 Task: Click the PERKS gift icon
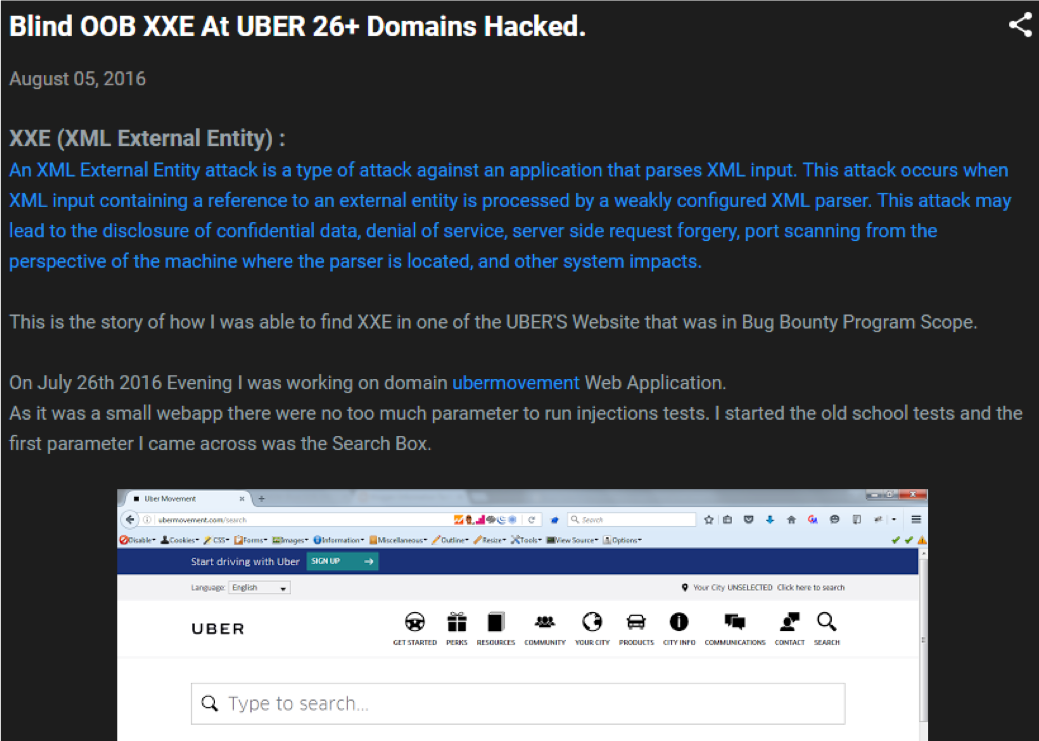(x=457, y=622)
